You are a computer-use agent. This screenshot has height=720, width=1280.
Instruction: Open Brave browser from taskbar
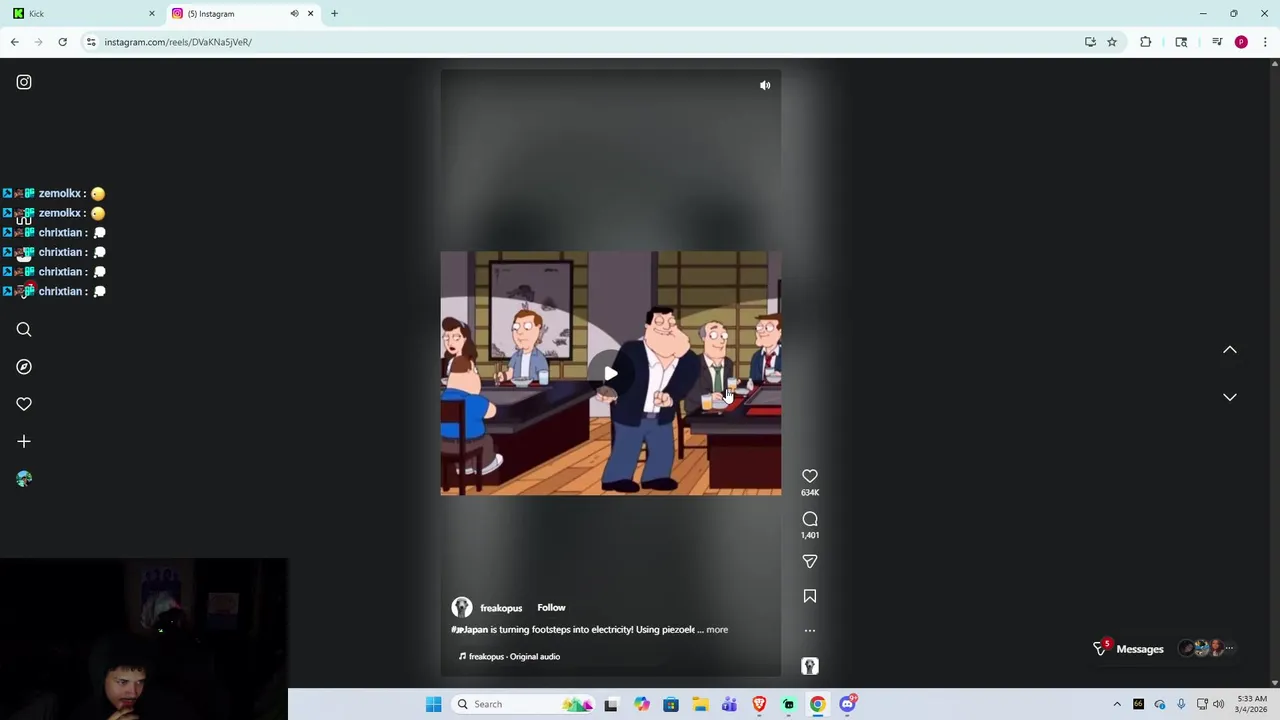pyautogui.click(x=759, y=704)
